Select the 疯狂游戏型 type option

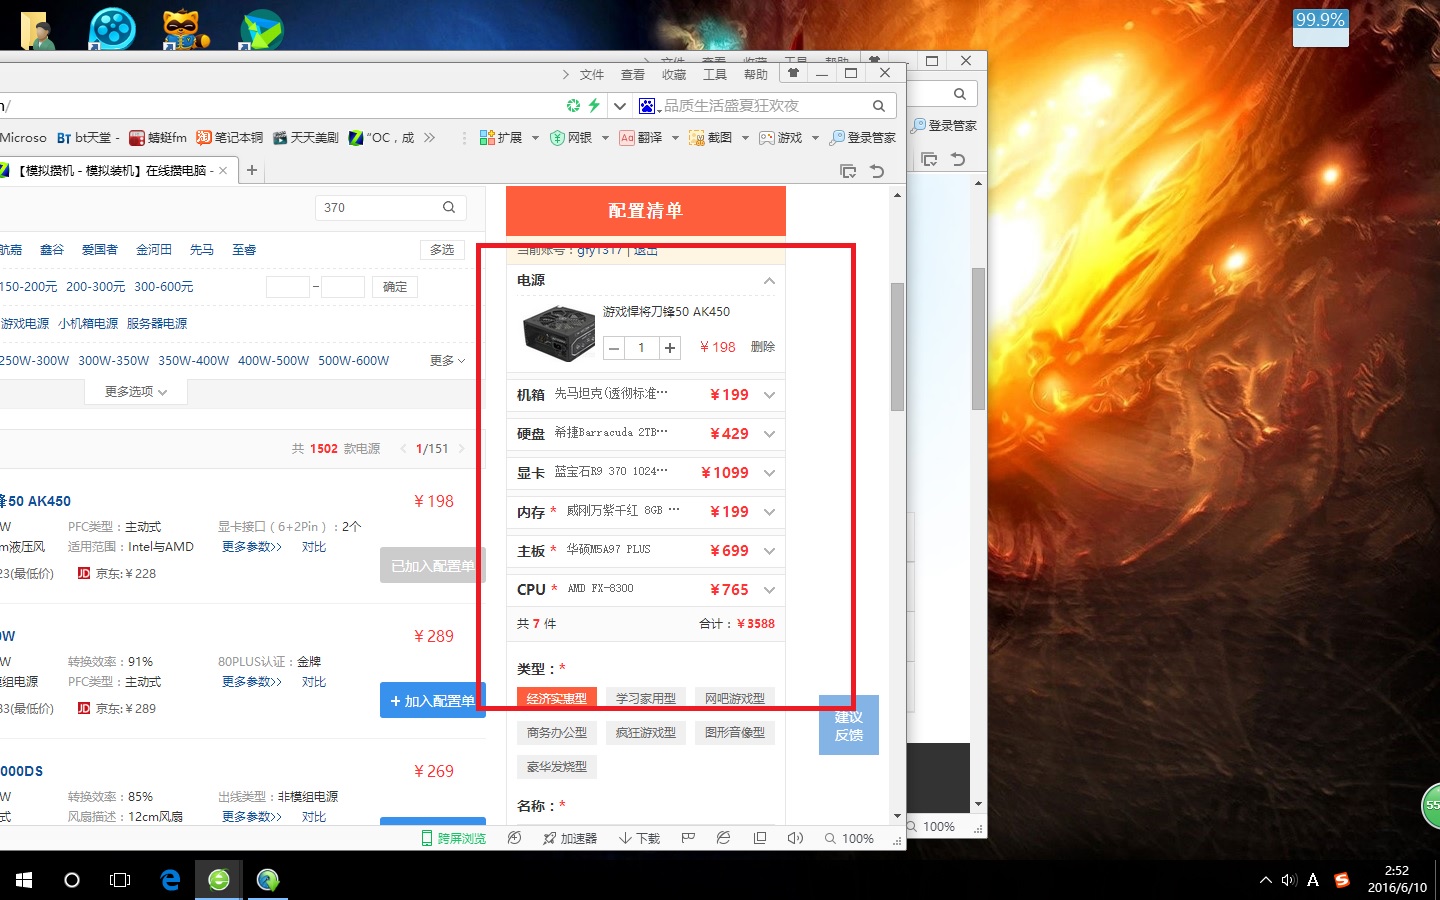pyautogui.click(x=646, y=733)
